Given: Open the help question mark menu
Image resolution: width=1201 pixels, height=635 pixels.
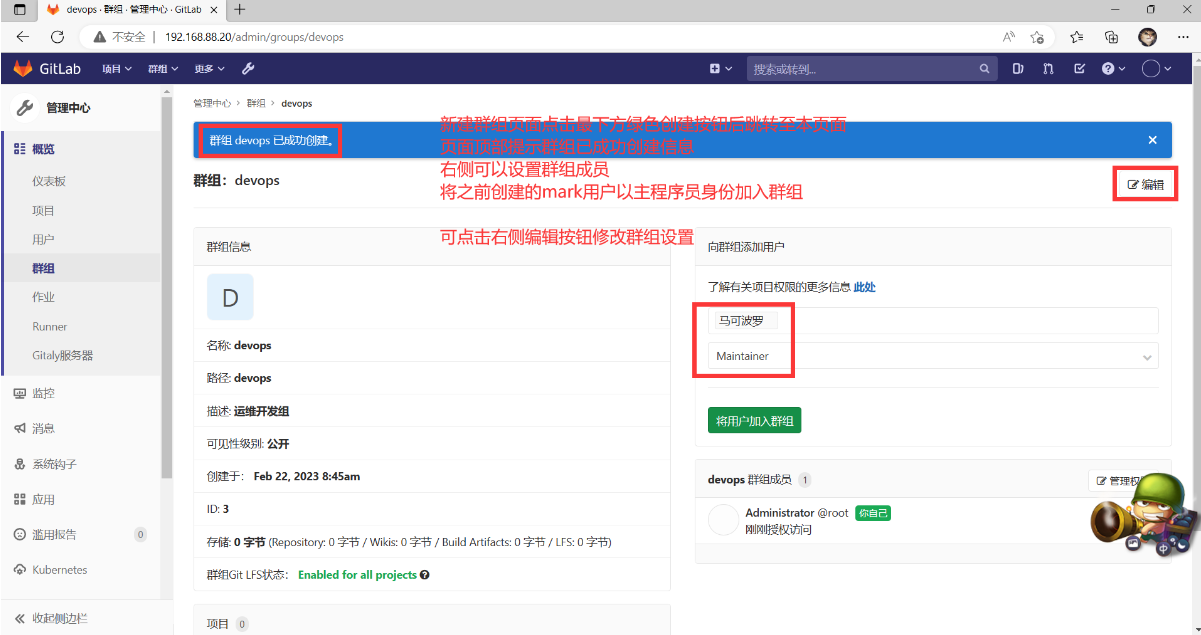Looking at the screenshot, I should tap(1113, 69).
